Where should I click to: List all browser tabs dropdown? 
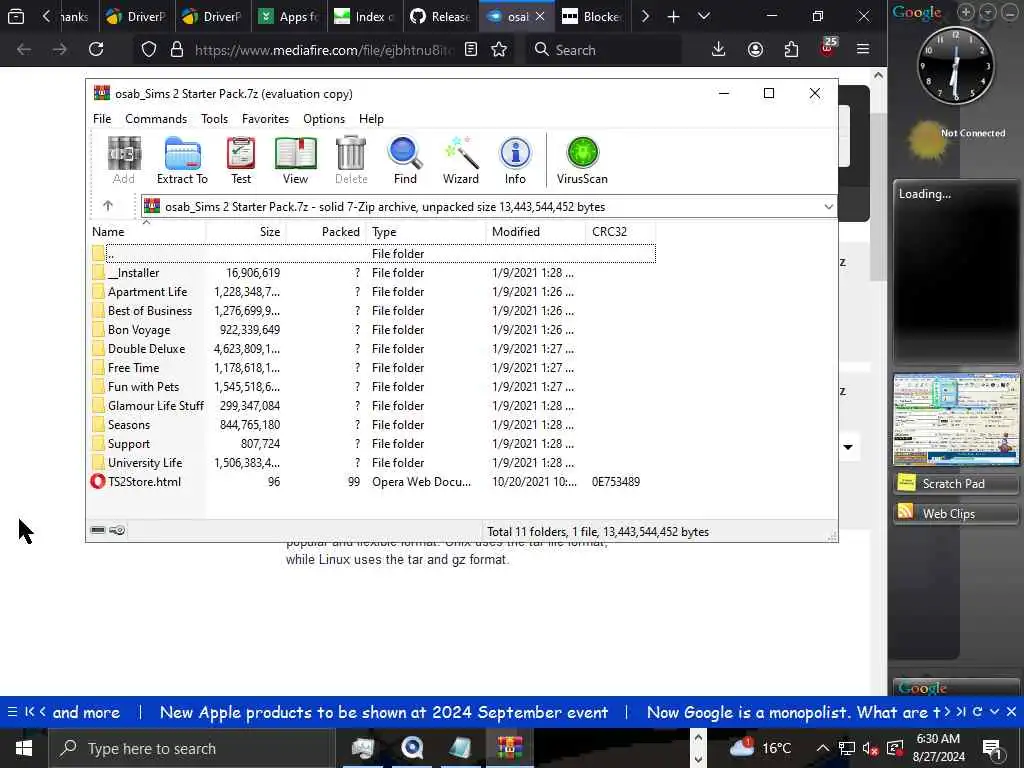pyautogui.click(x=703, y=16)
